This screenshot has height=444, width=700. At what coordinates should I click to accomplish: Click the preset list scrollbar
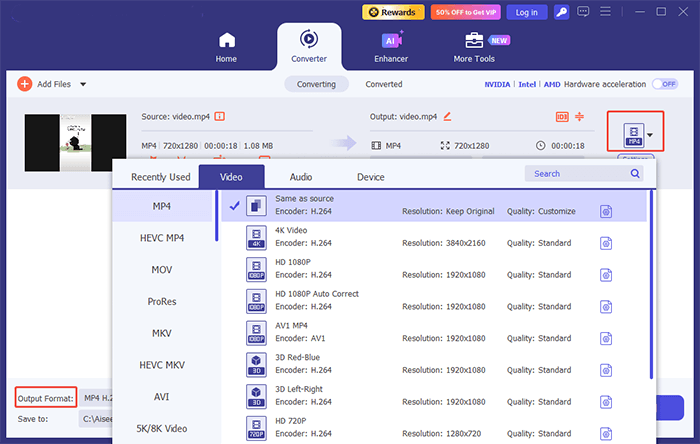(651, 285)
